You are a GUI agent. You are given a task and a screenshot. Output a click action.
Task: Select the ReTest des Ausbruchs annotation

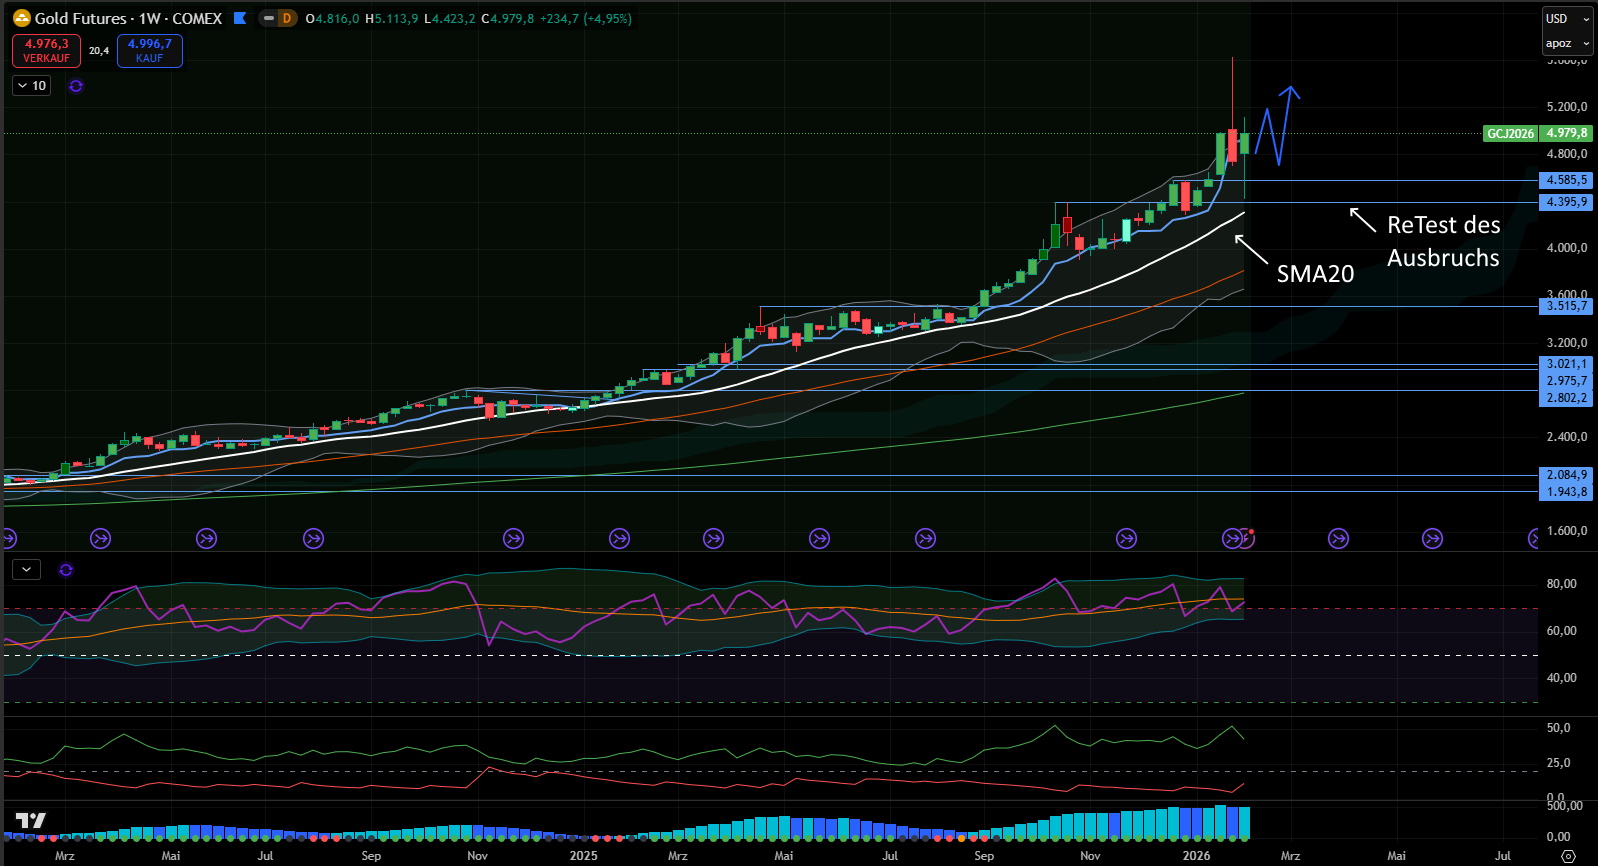1443,241
